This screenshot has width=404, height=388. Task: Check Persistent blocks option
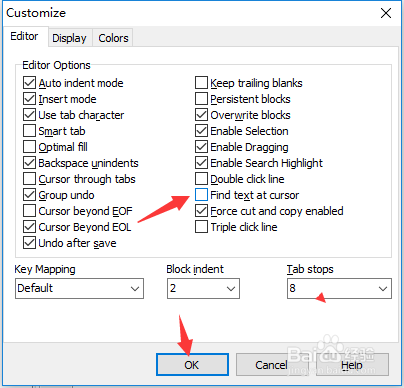point(201,99)
